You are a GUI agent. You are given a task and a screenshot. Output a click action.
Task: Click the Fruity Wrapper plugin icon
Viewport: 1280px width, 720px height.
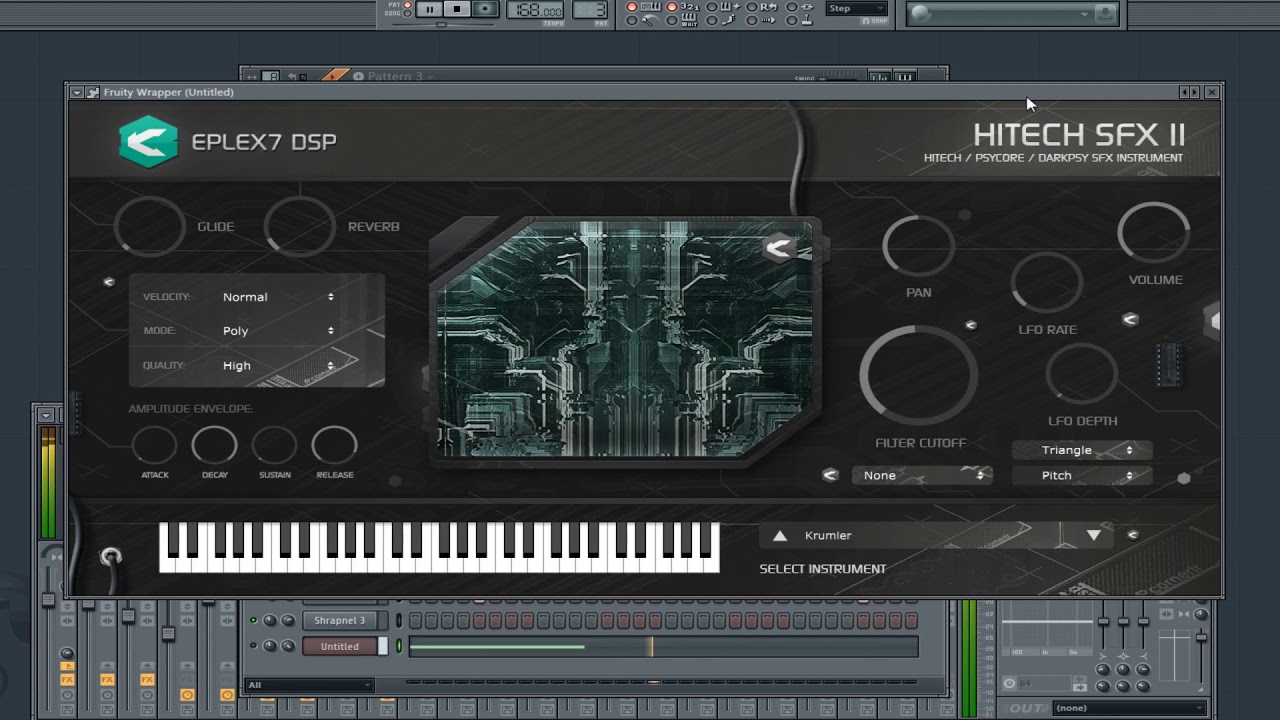[x=93, y=92]
